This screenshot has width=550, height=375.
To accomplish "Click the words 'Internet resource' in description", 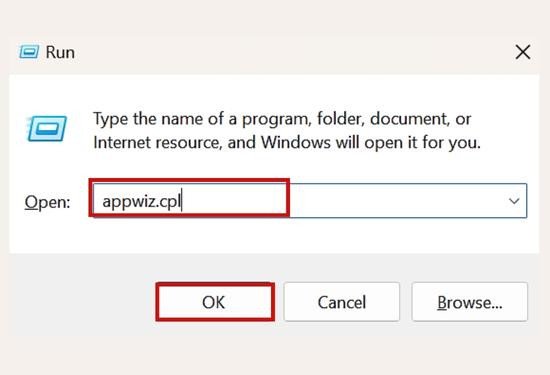I will click(157, 142).
